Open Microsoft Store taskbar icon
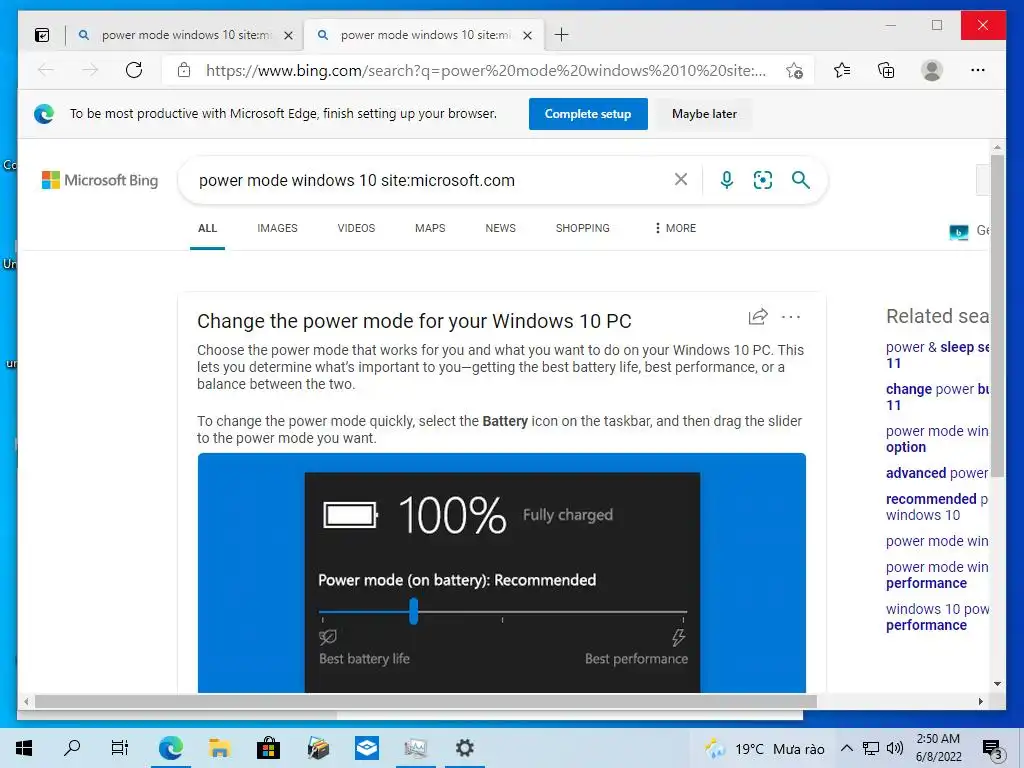 pyautogui.click(x=268, y=748)
